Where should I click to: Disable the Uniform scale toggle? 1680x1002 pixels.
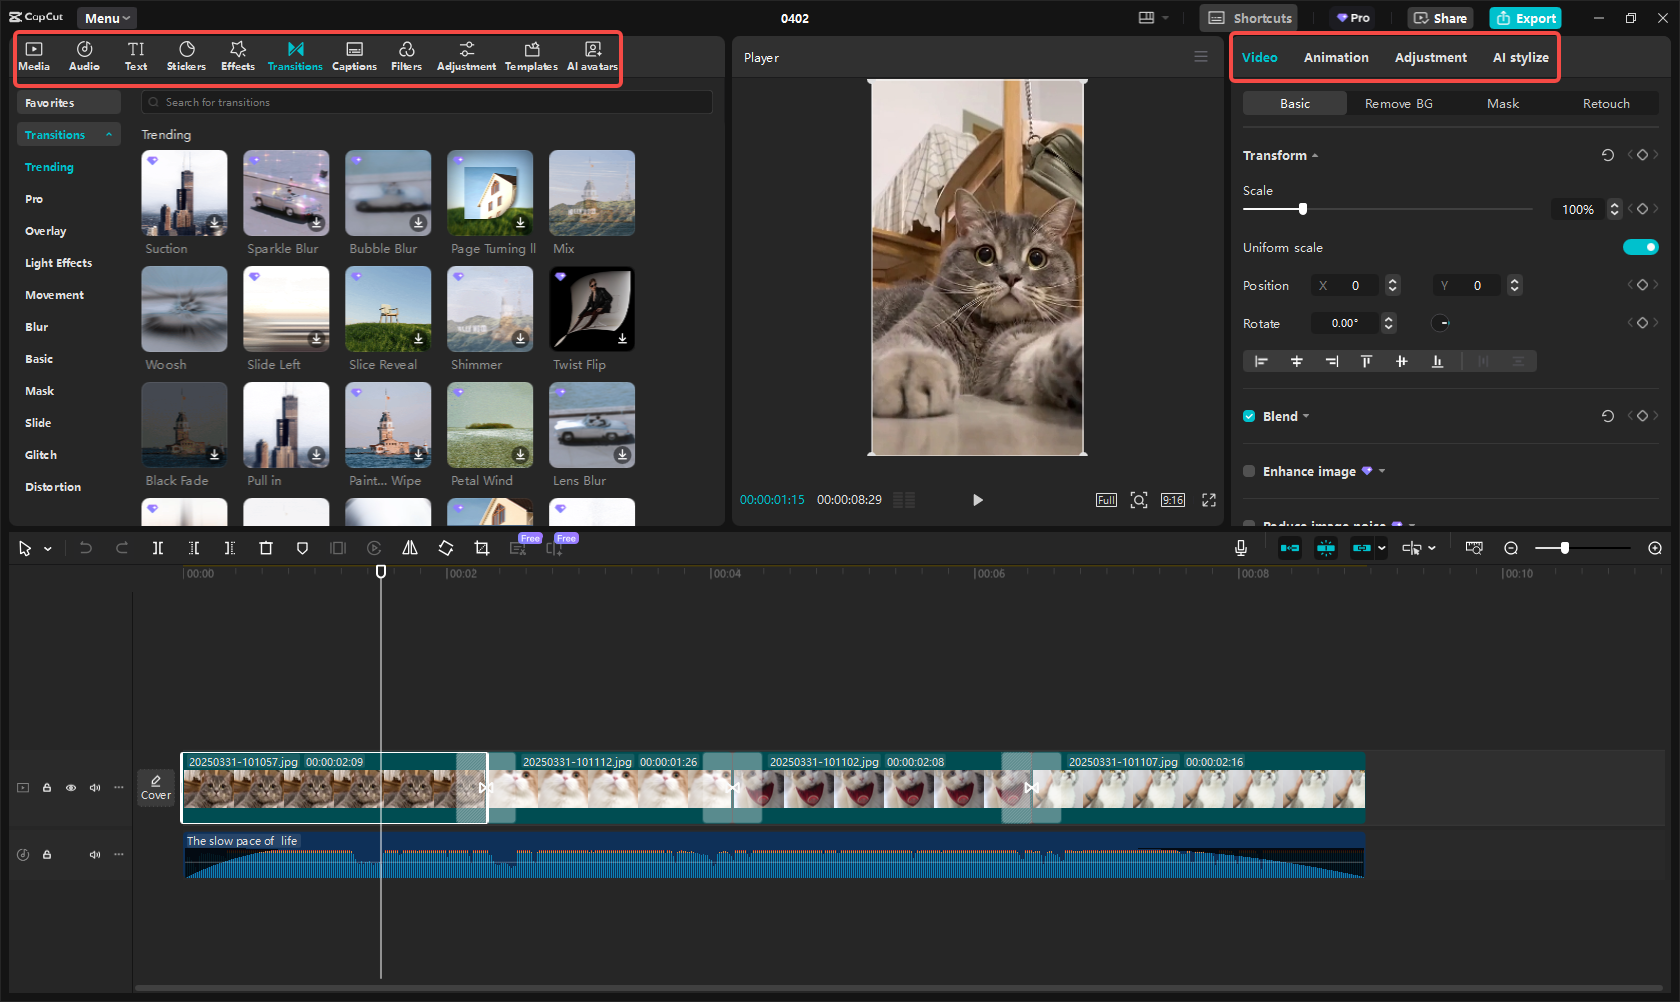tap(1640, 247)
